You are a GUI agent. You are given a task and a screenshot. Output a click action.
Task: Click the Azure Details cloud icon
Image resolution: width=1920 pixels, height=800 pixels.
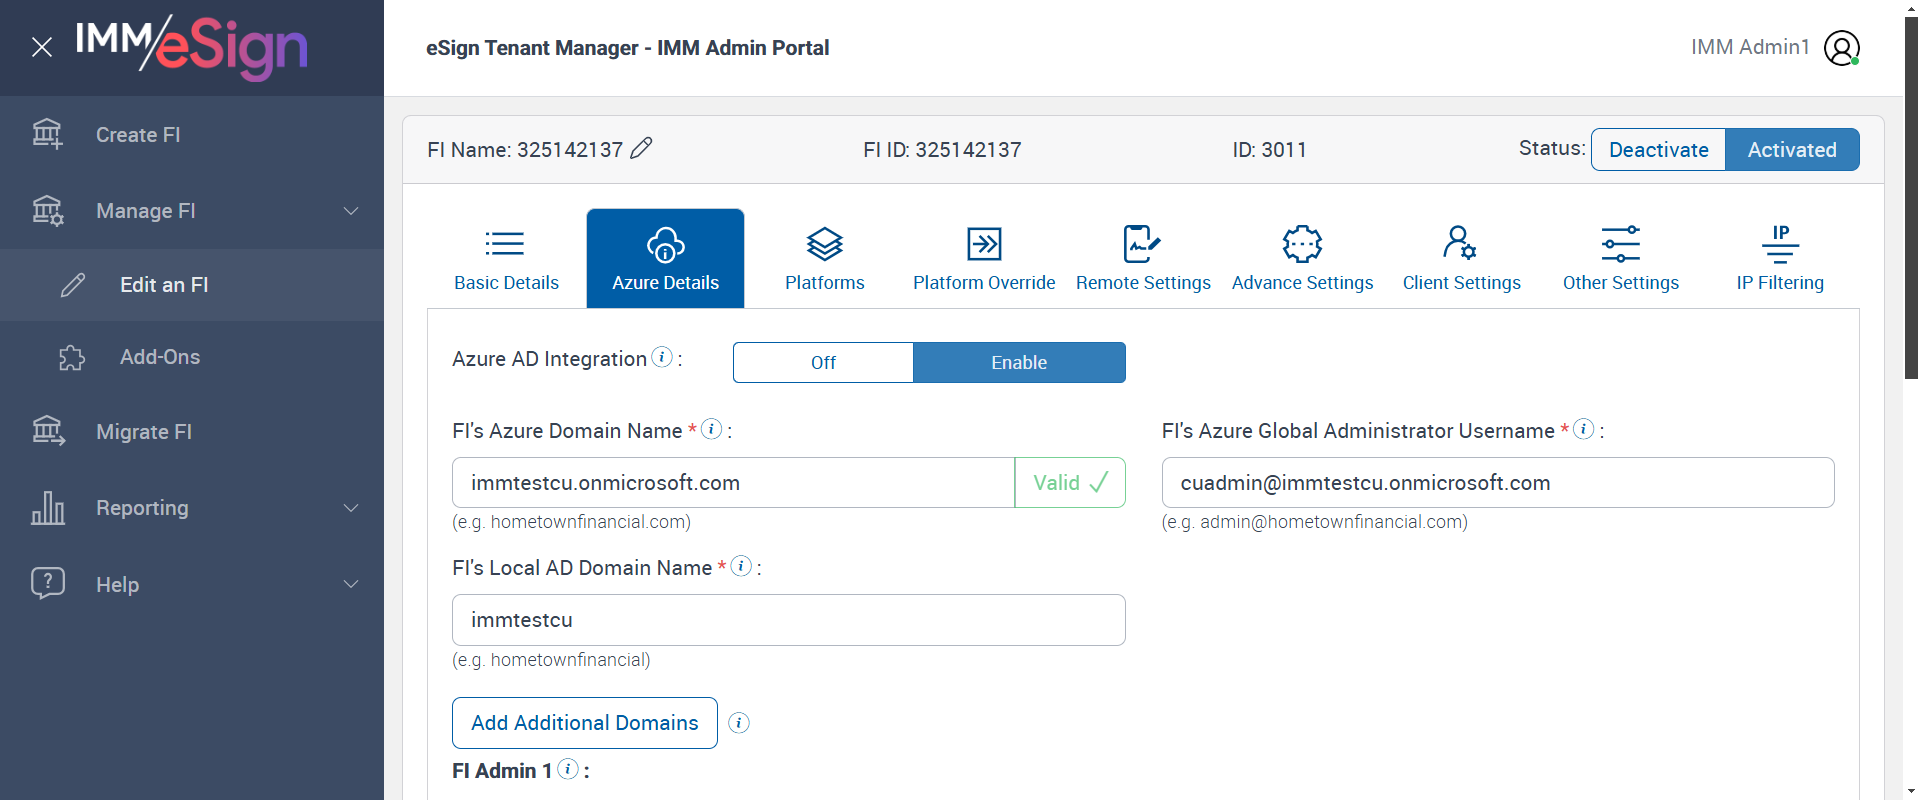(665, 244)
